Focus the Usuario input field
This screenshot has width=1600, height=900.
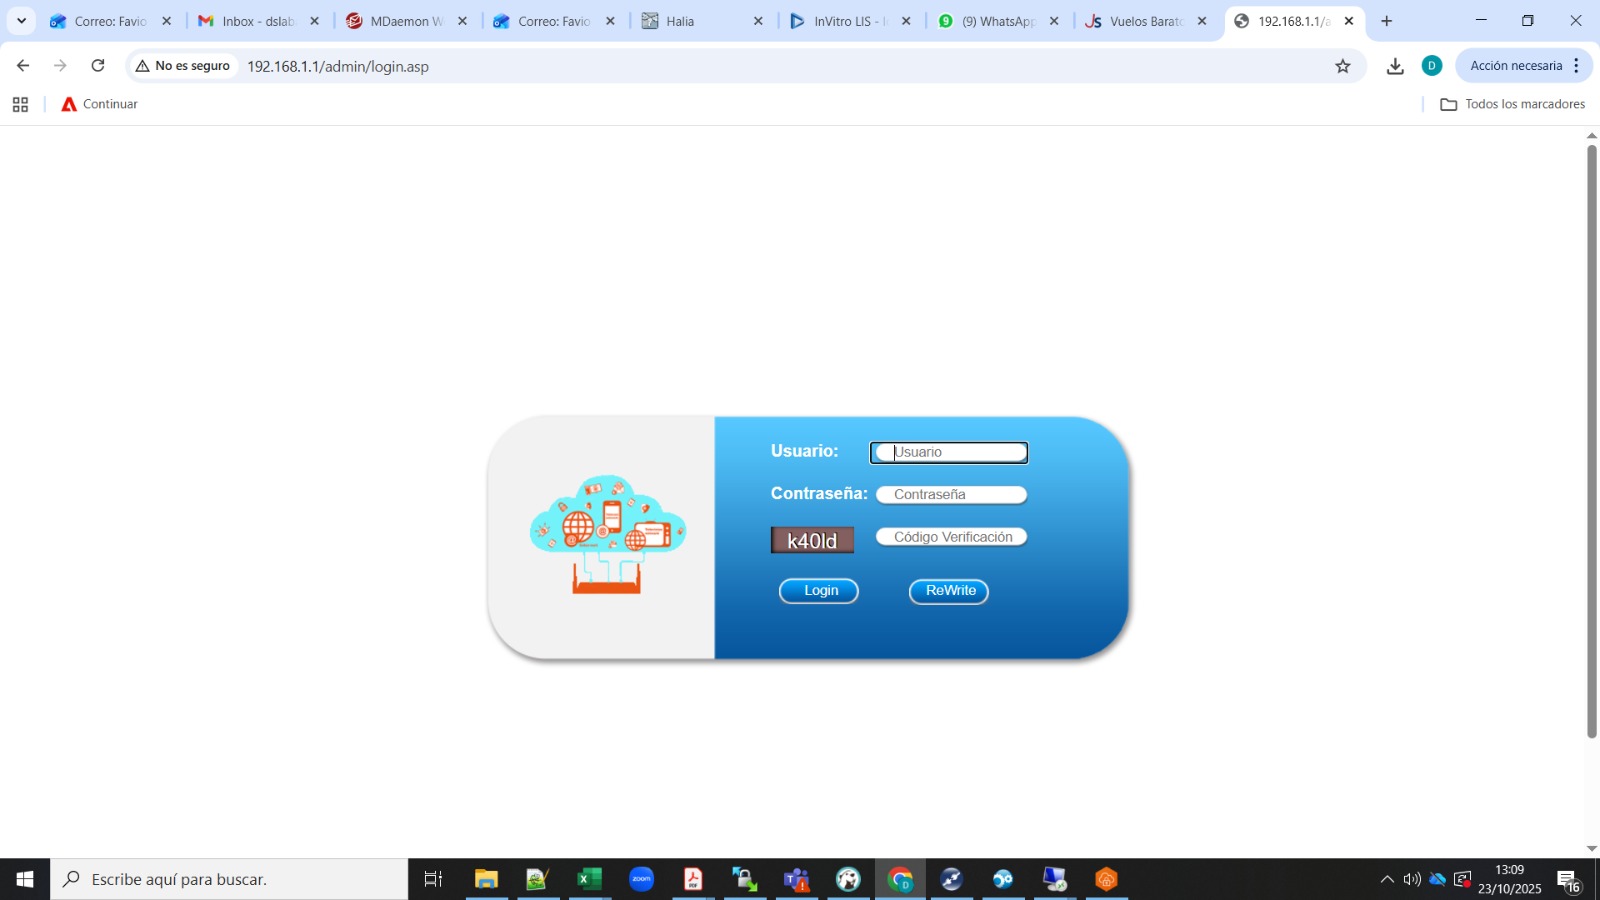pos(949,453)
